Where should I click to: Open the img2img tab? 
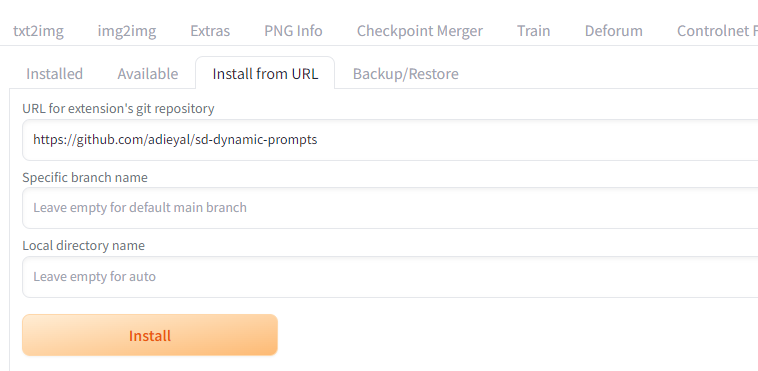click(x=127, y=31)
